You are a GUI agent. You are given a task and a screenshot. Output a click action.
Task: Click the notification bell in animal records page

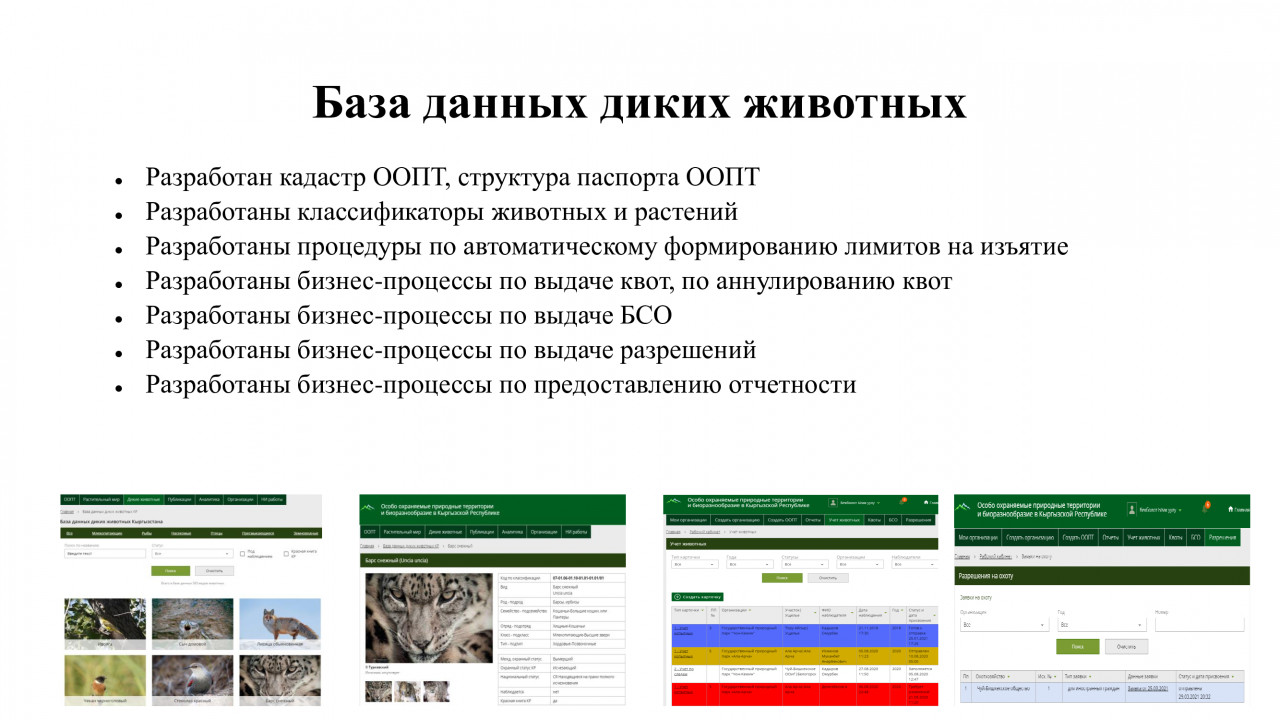pyautogui.click(x=903, y=501)
